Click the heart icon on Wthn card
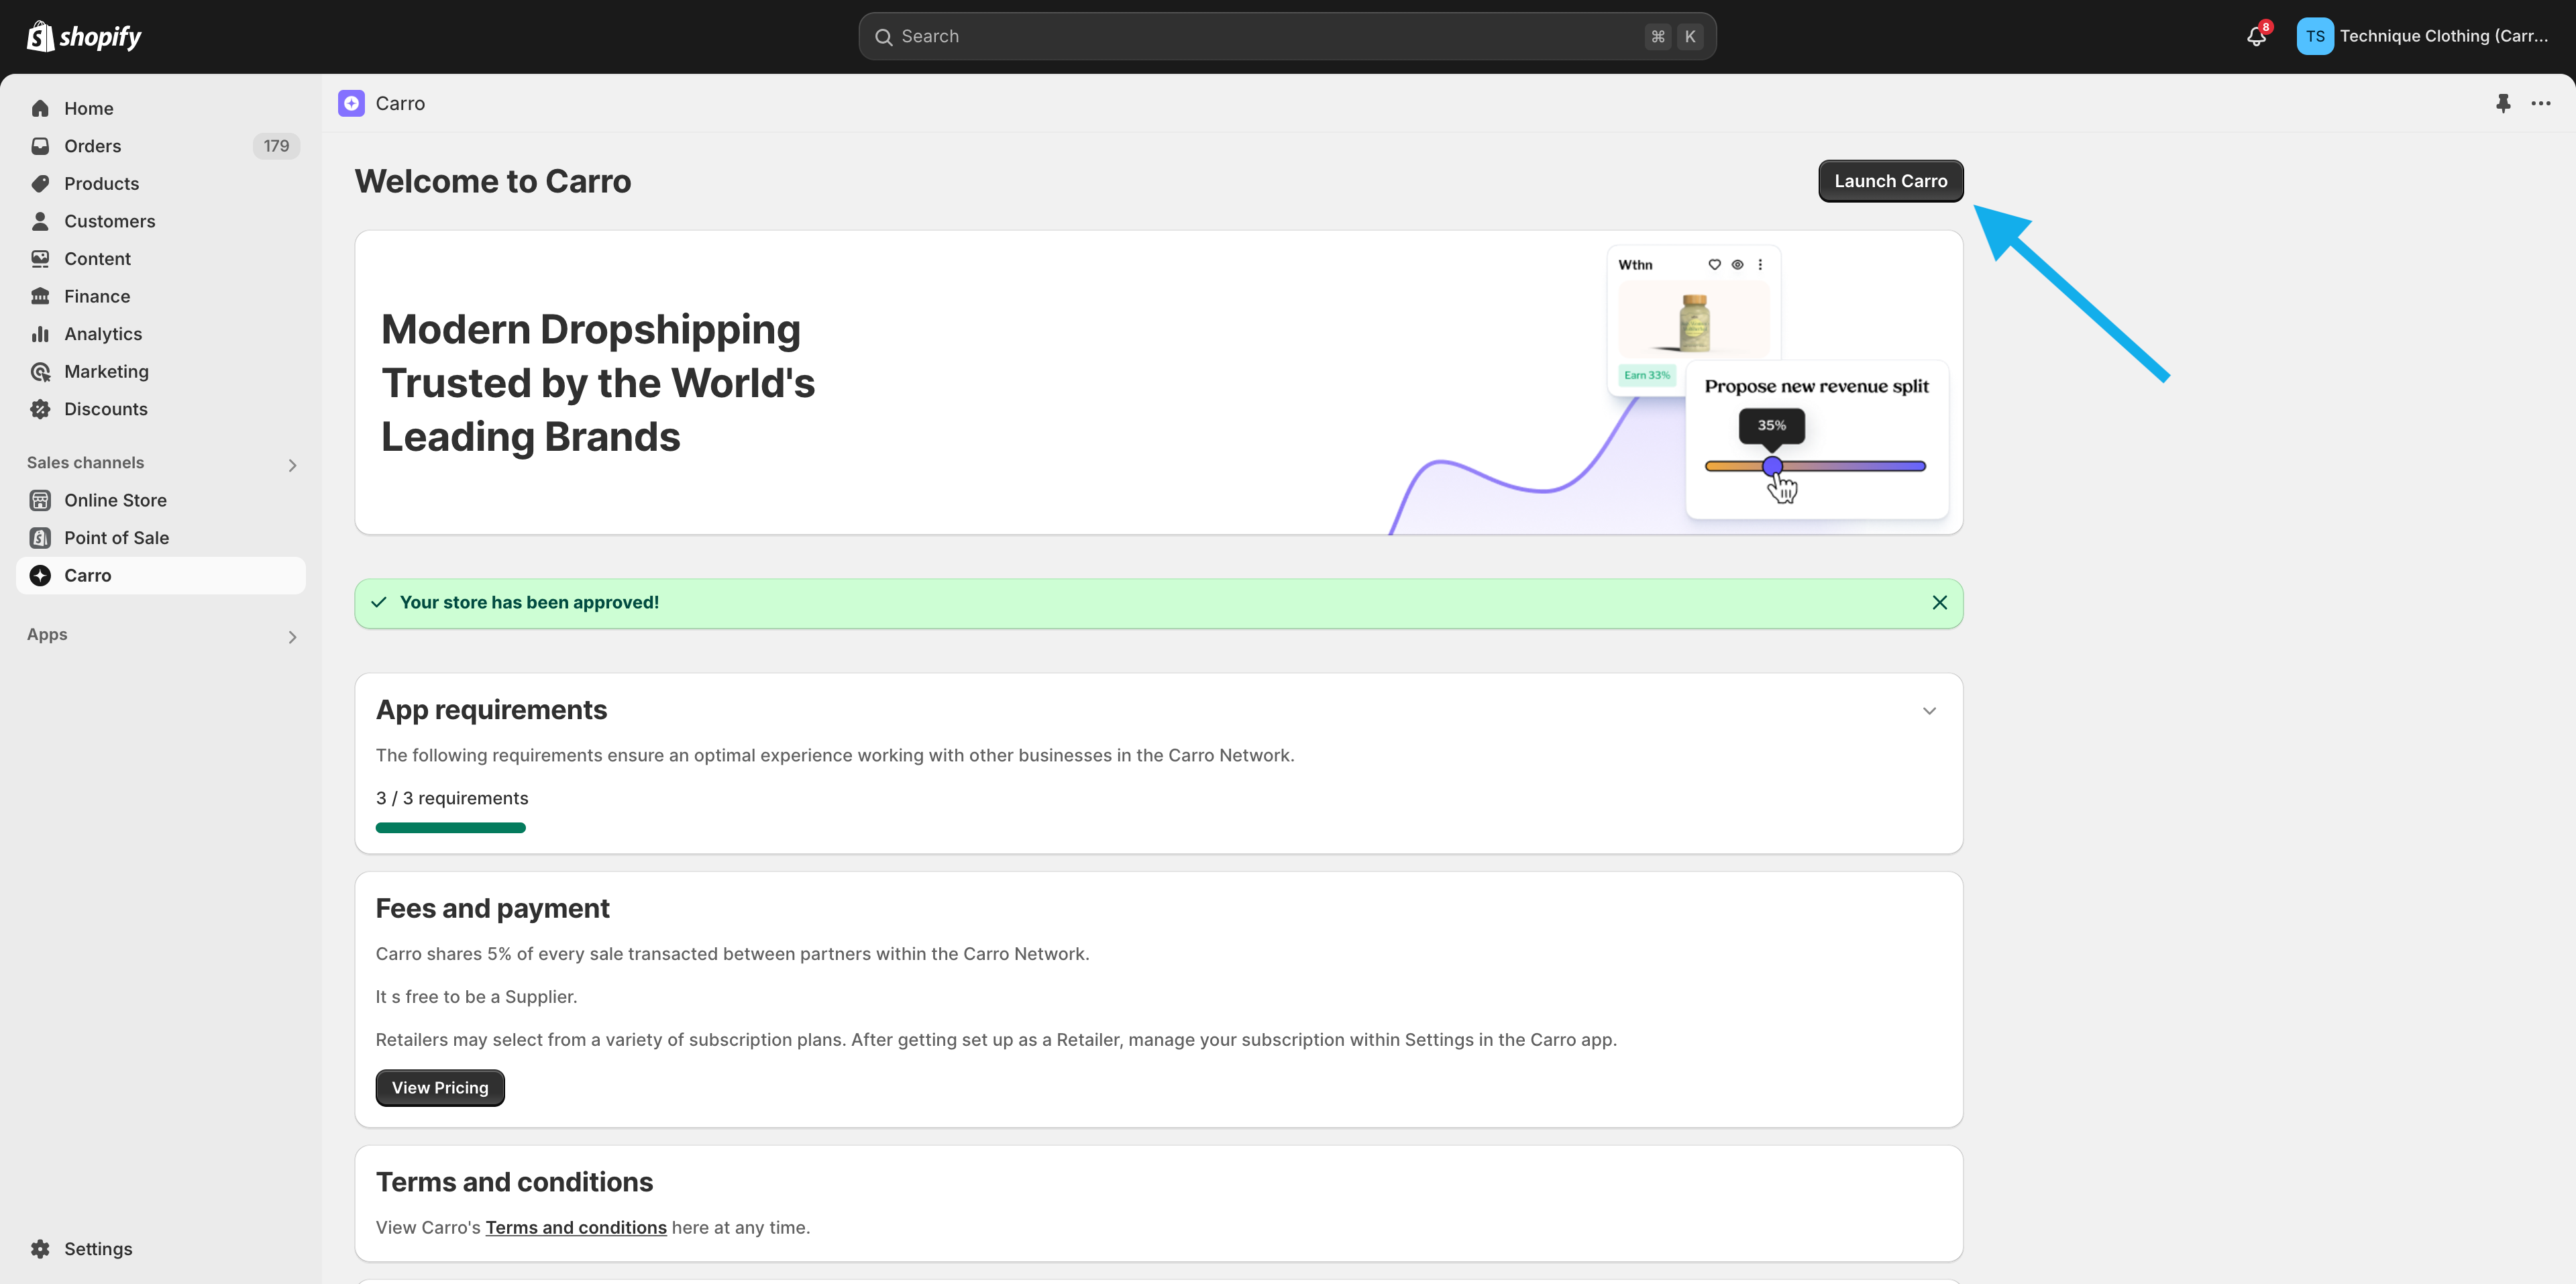 point(1714,264)
